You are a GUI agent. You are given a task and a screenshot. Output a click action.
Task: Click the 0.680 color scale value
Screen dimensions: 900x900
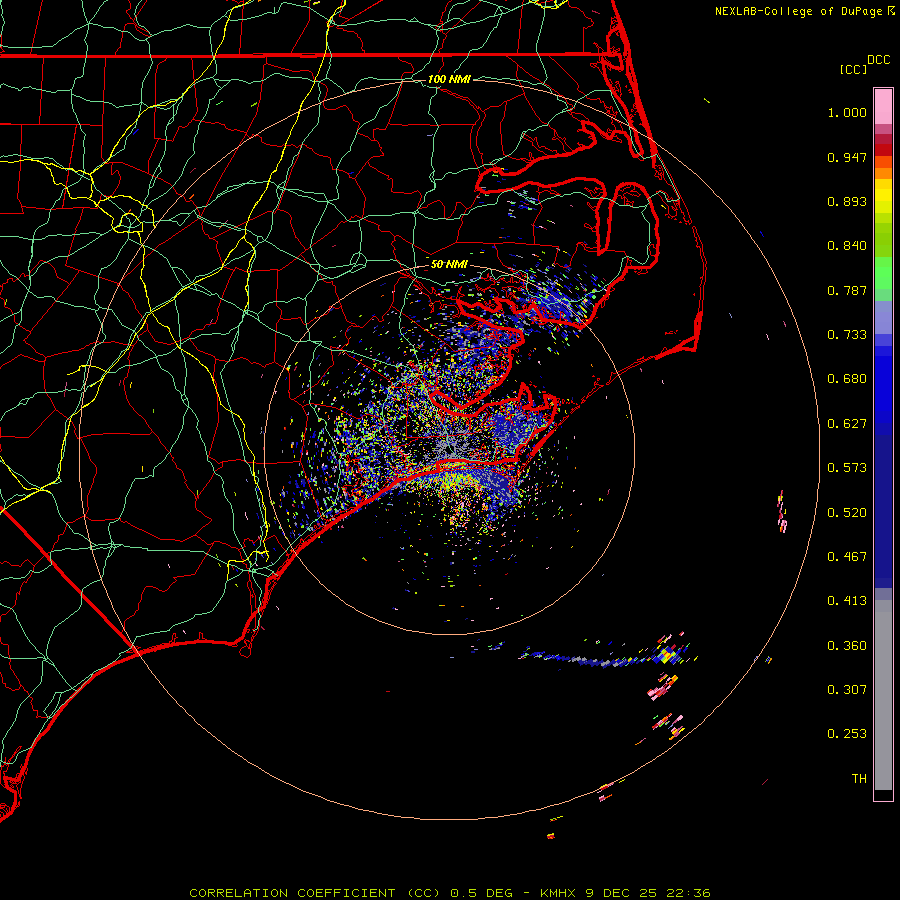[847, 379]
